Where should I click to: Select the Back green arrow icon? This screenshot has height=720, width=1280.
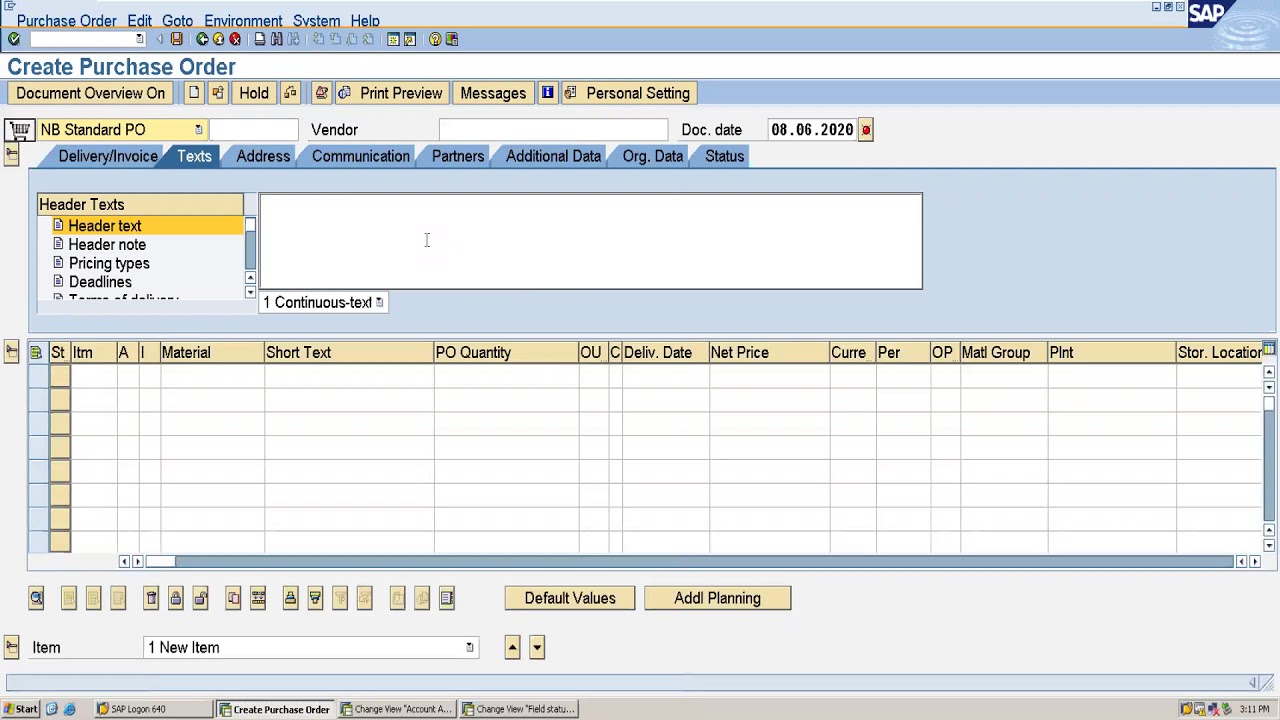203,39
